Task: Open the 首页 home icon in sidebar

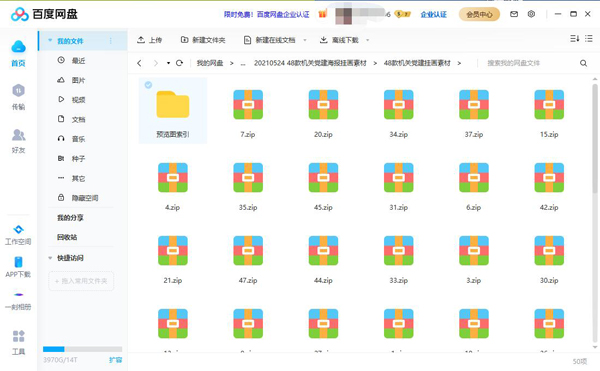Action: (18, 53)
